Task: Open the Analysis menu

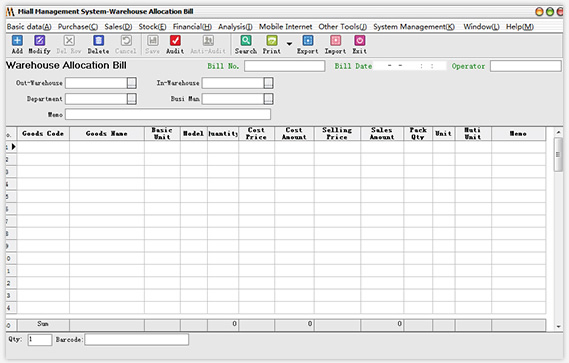Action: [235, 27]
